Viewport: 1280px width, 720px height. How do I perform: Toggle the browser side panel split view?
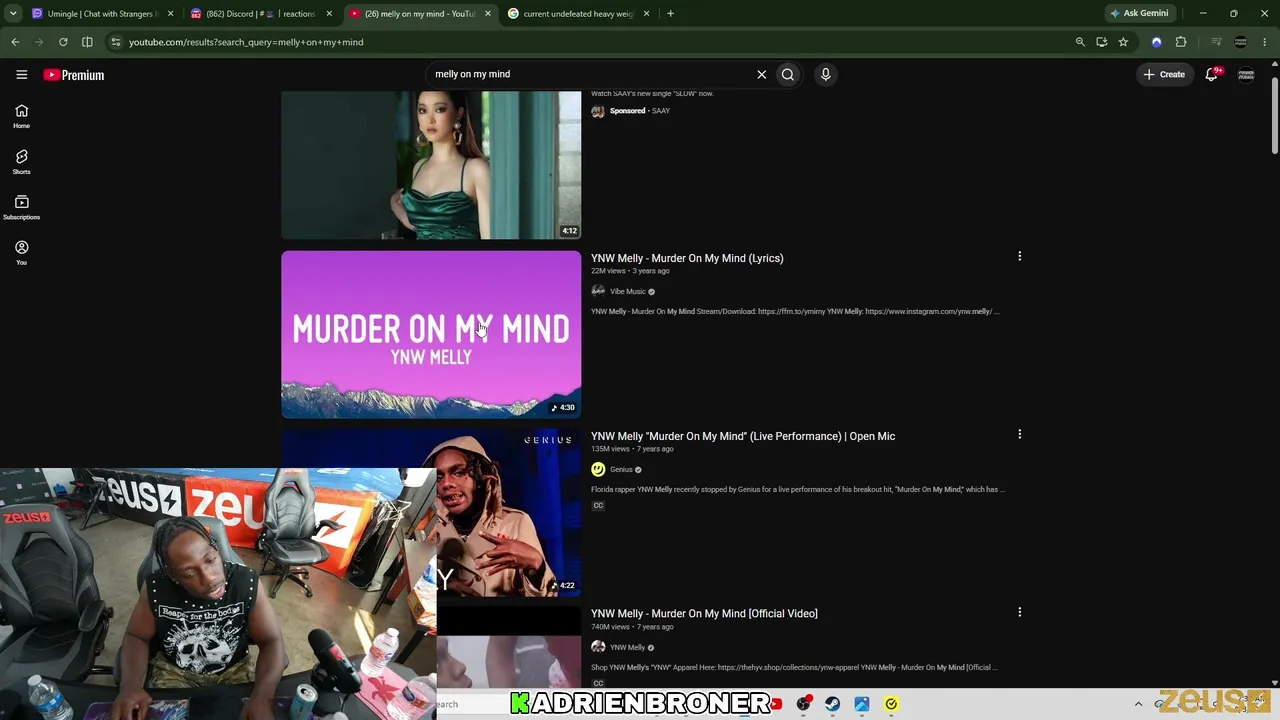(87, 42)
